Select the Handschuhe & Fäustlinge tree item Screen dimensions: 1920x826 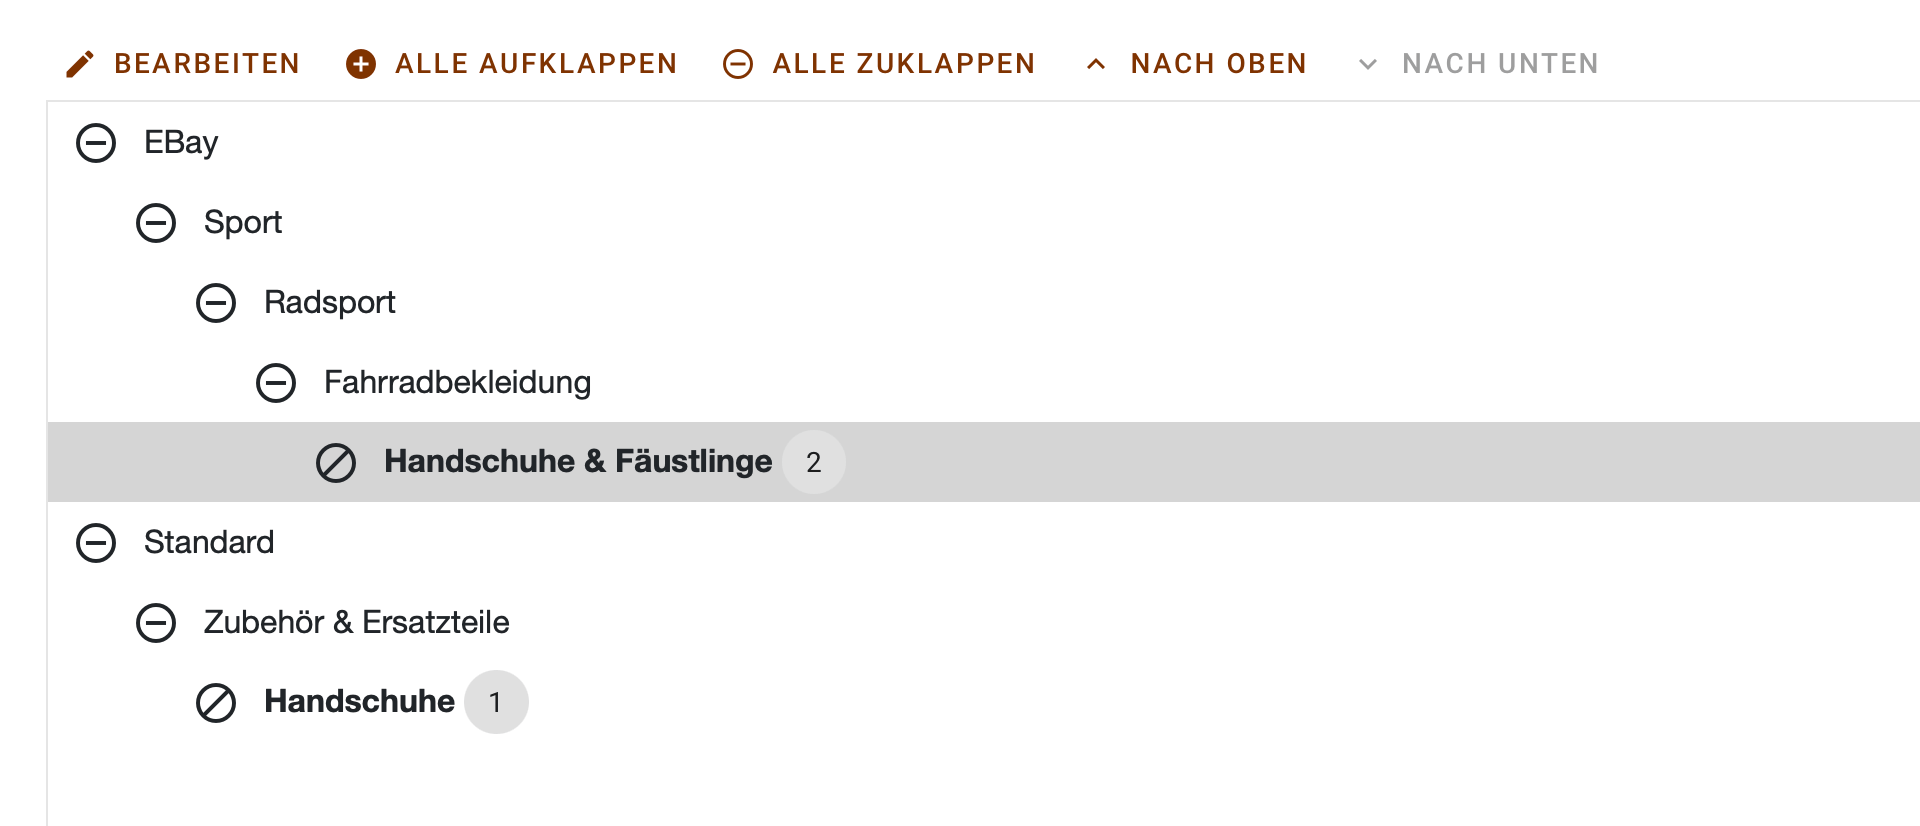click(578, 461)
